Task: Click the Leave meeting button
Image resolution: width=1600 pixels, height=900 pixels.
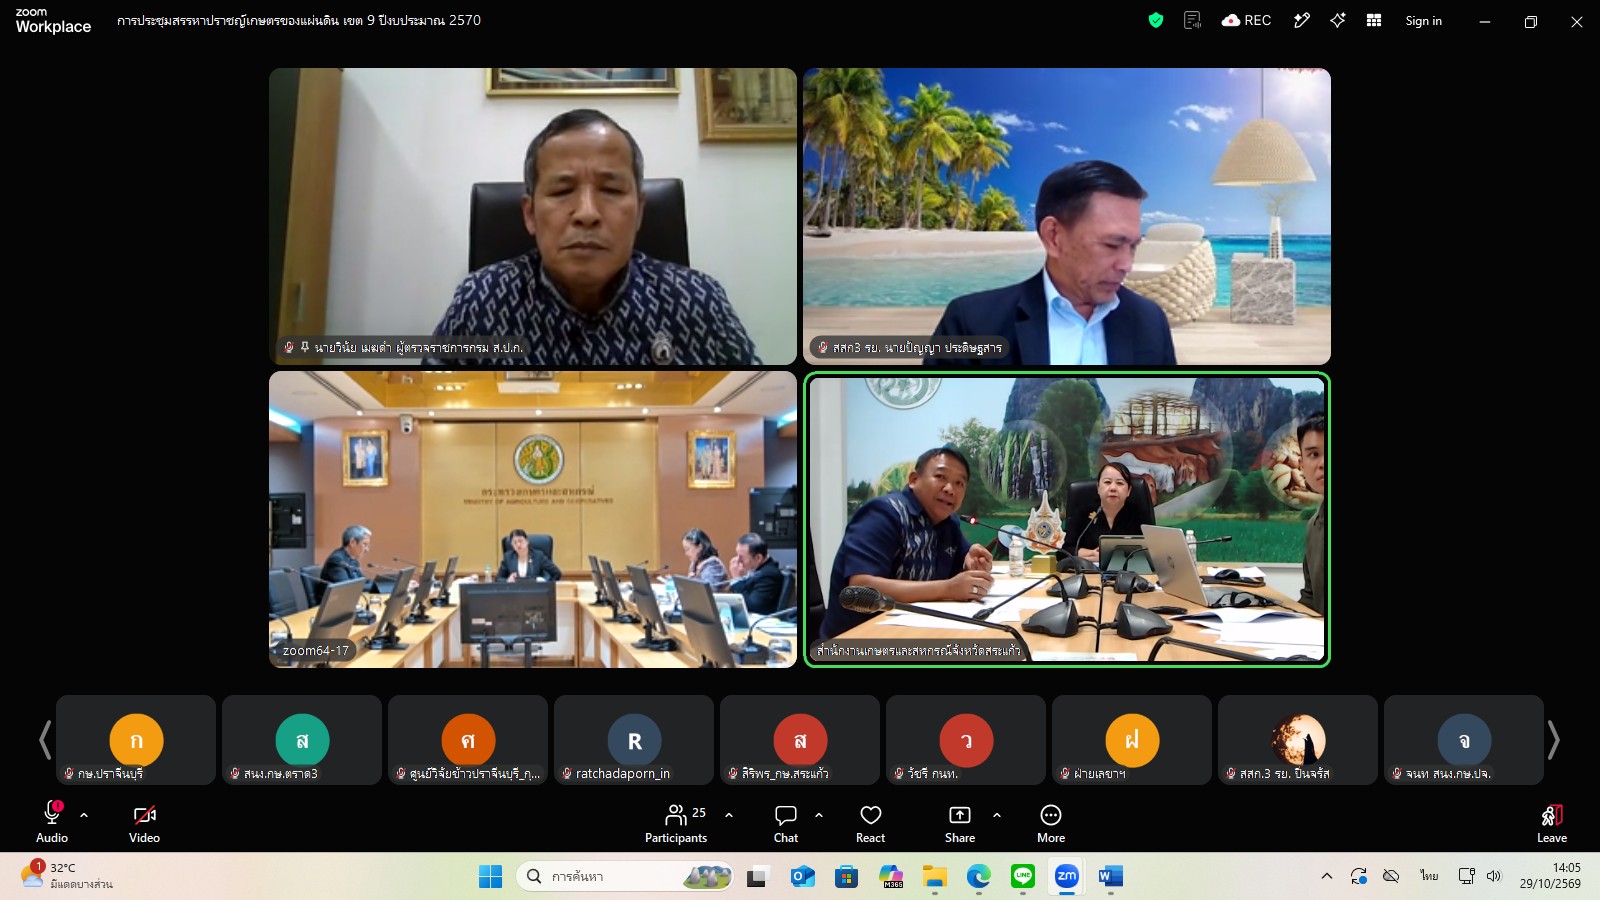Action: point(1552,822)
